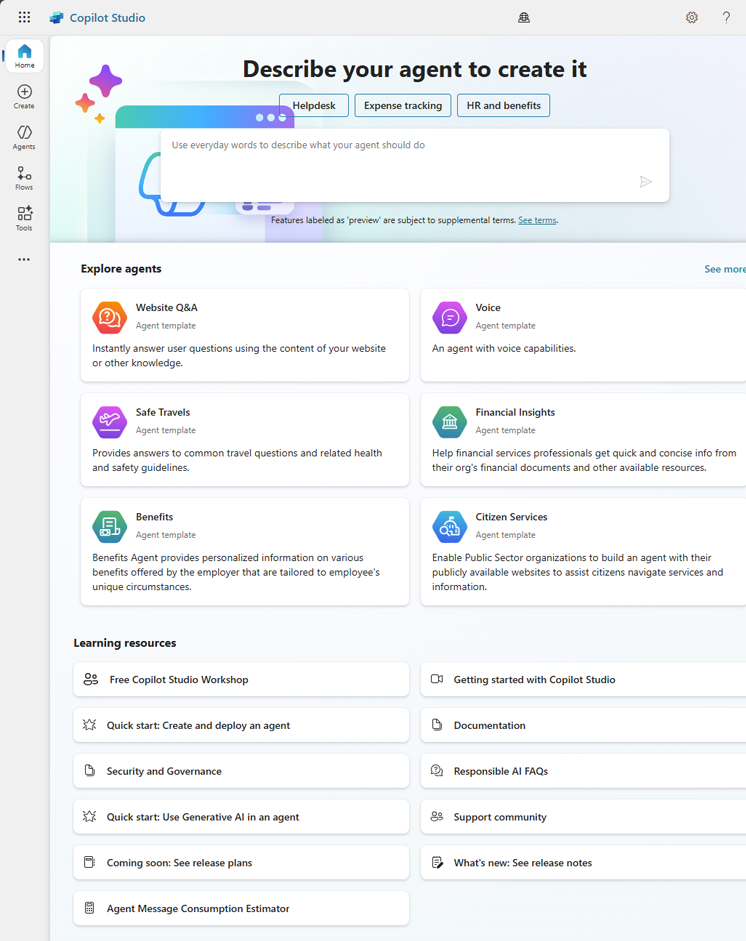This screenshot has width=746, height=941.
Task: Choose the Expense tracking suggestion chip
Action: click(403, 106)
